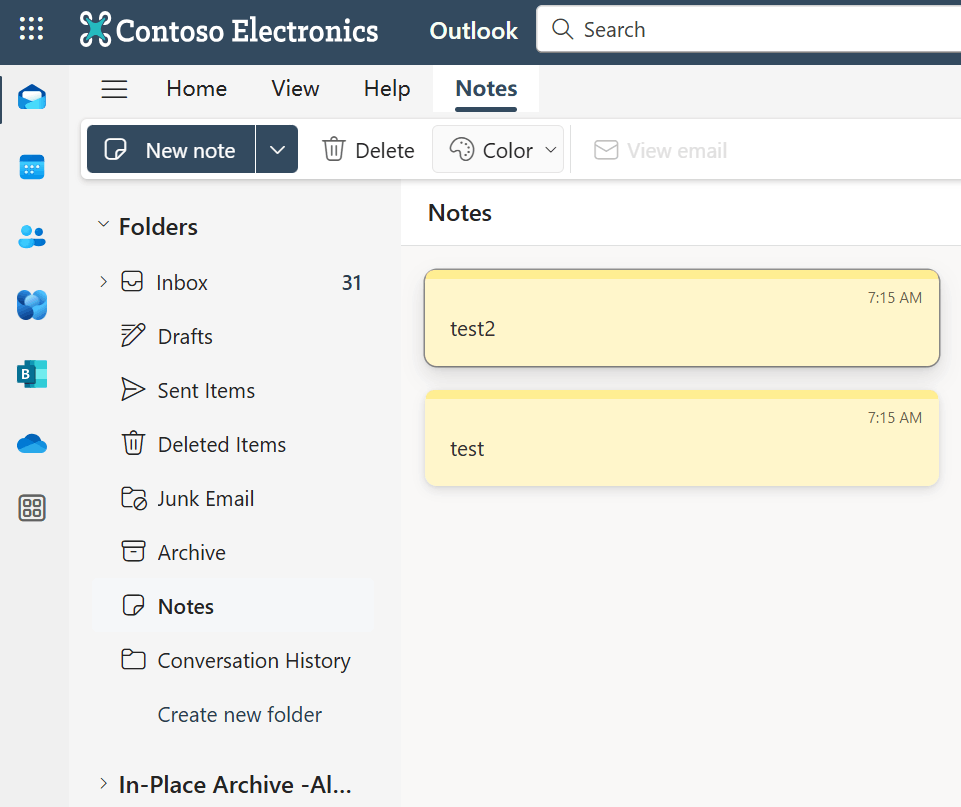The height and width of the screenshot is (807, 961).
Task: Open the app launcher grid
Action: [32, 29]
